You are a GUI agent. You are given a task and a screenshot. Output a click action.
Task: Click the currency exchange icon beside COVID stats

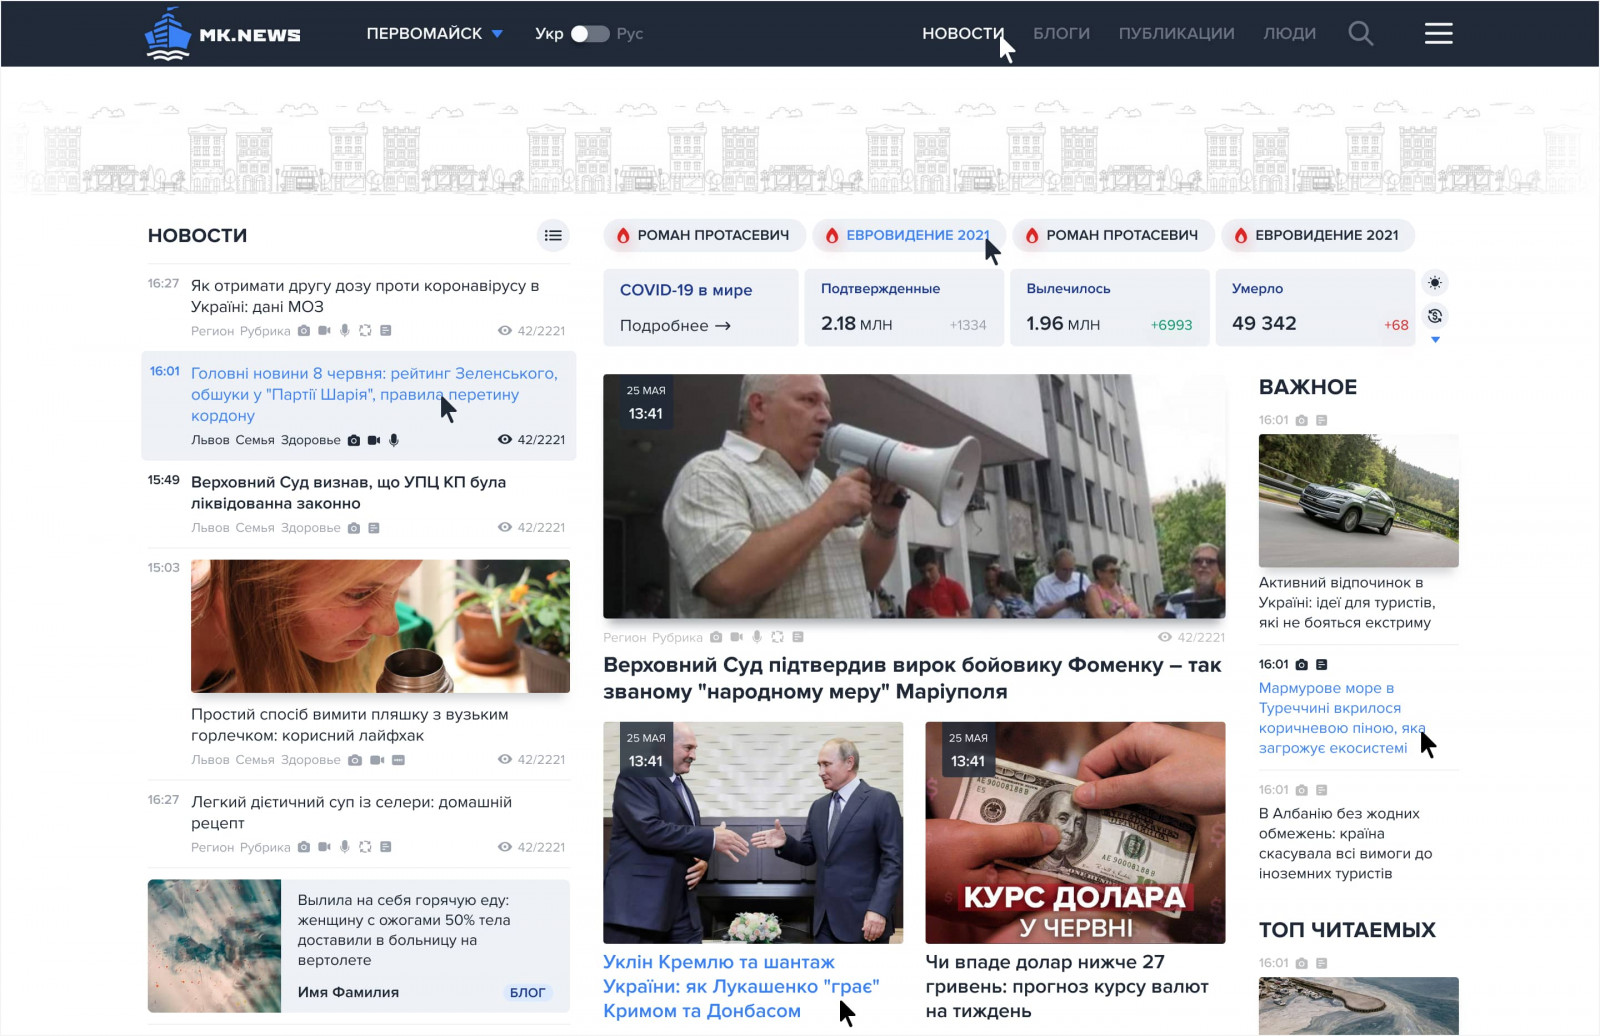1435,316
